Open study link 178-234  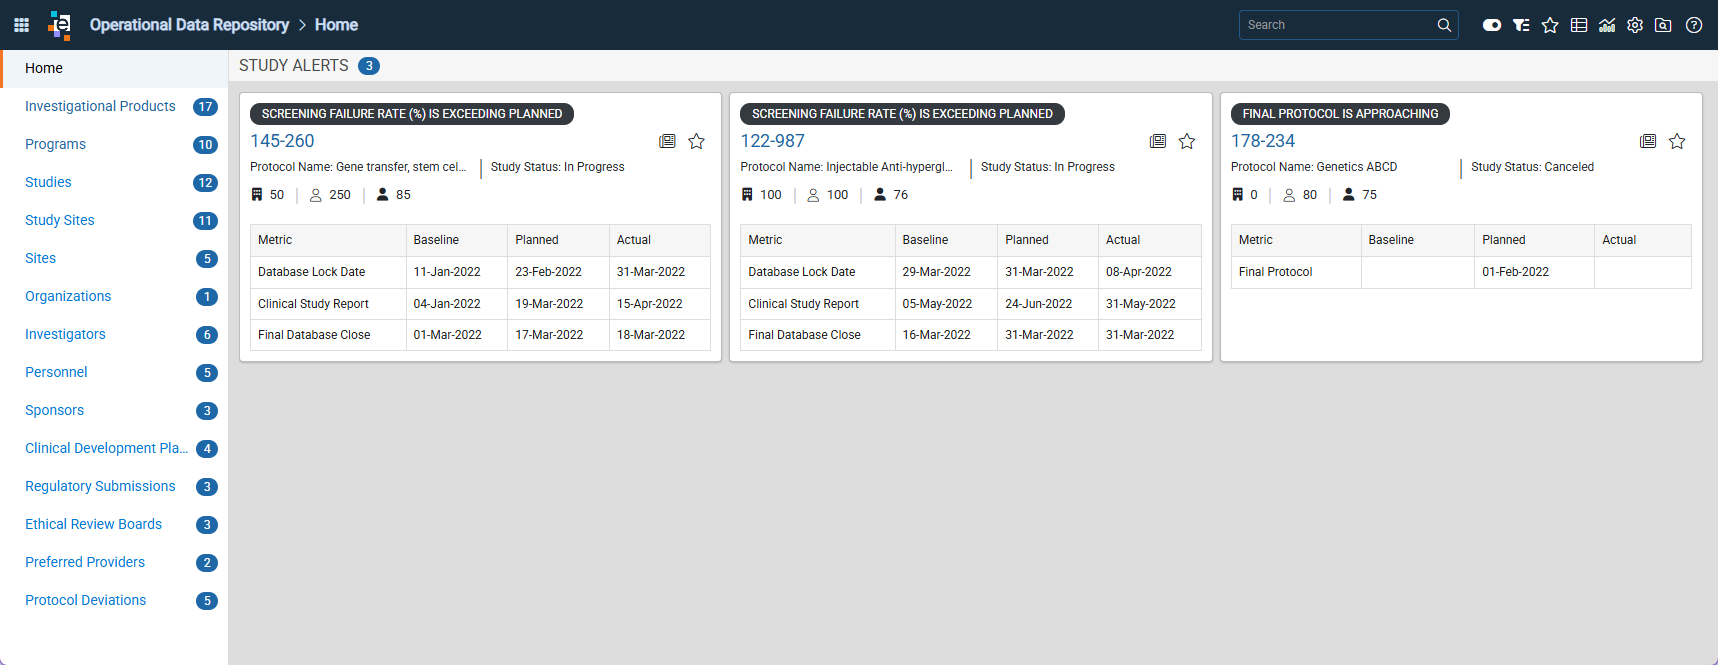tap(1263, 141)
